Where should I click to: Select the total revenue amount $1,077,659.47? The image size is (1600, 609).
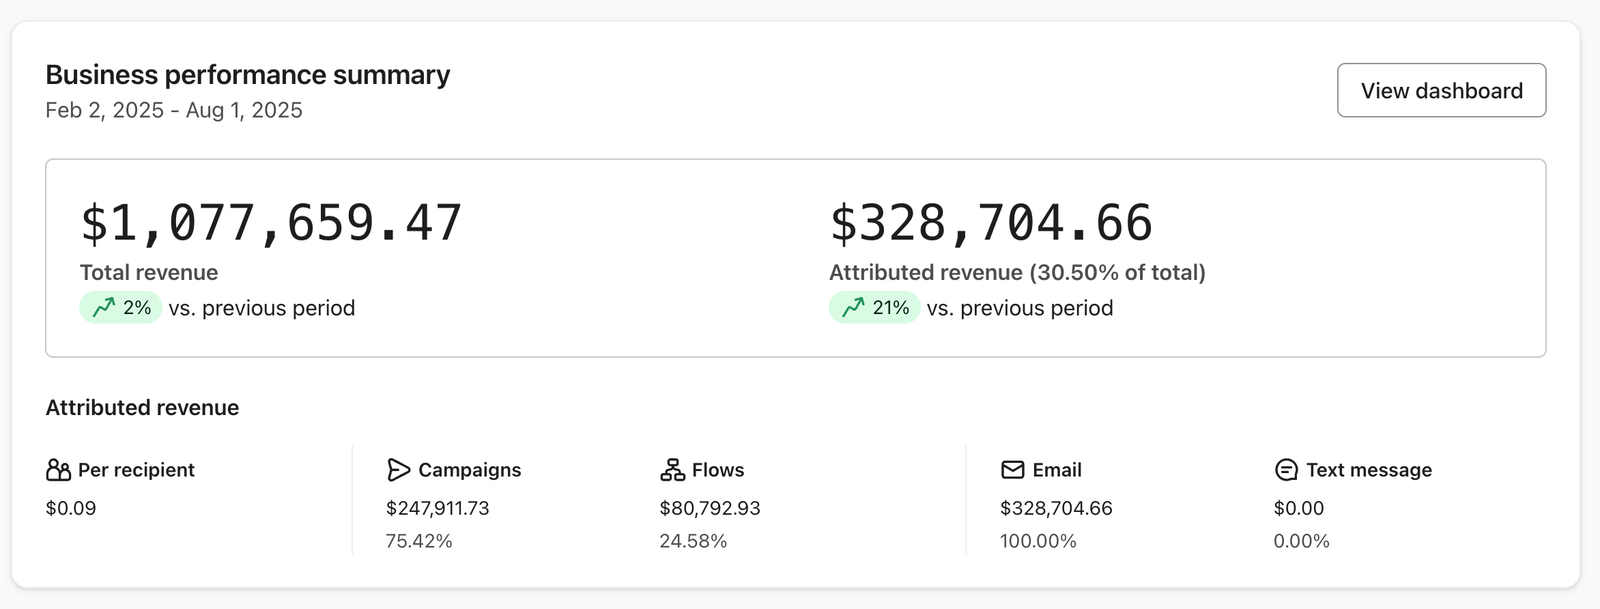click(271, 222)
